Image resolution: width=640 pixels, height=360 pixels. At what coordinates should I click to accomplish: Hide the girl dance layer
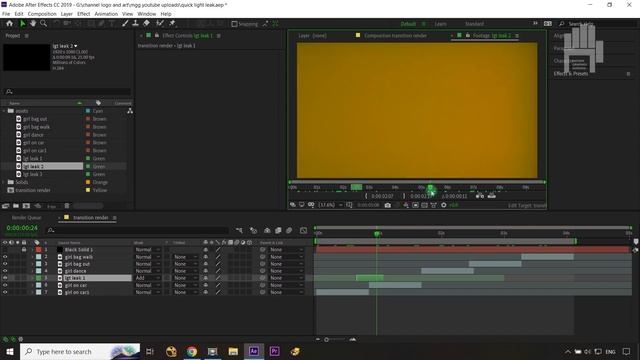point(5,271)
